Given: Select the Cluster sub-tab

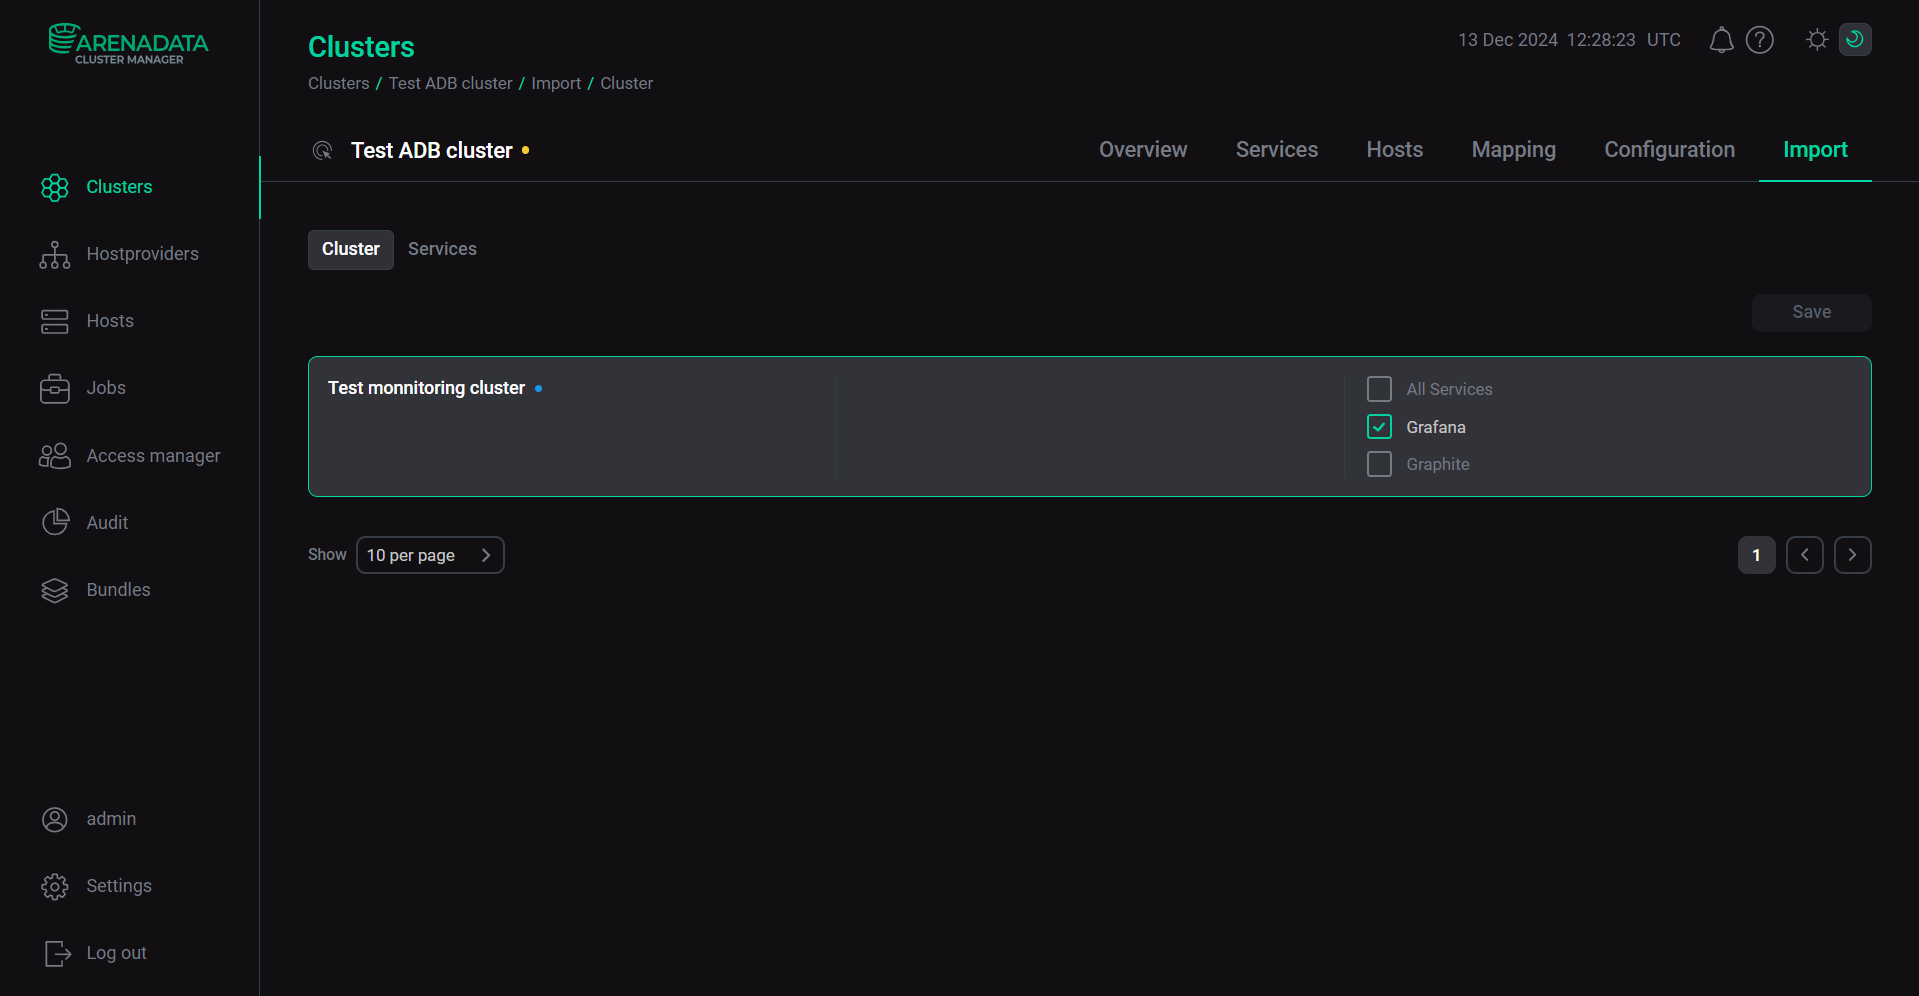Looking at the screenshot, I should coord(351,249).
